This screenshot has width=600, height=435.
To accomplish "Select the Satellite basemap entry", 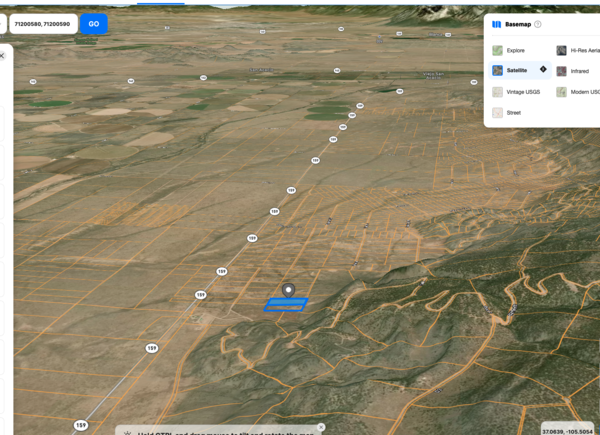I will tap(520, 70).
